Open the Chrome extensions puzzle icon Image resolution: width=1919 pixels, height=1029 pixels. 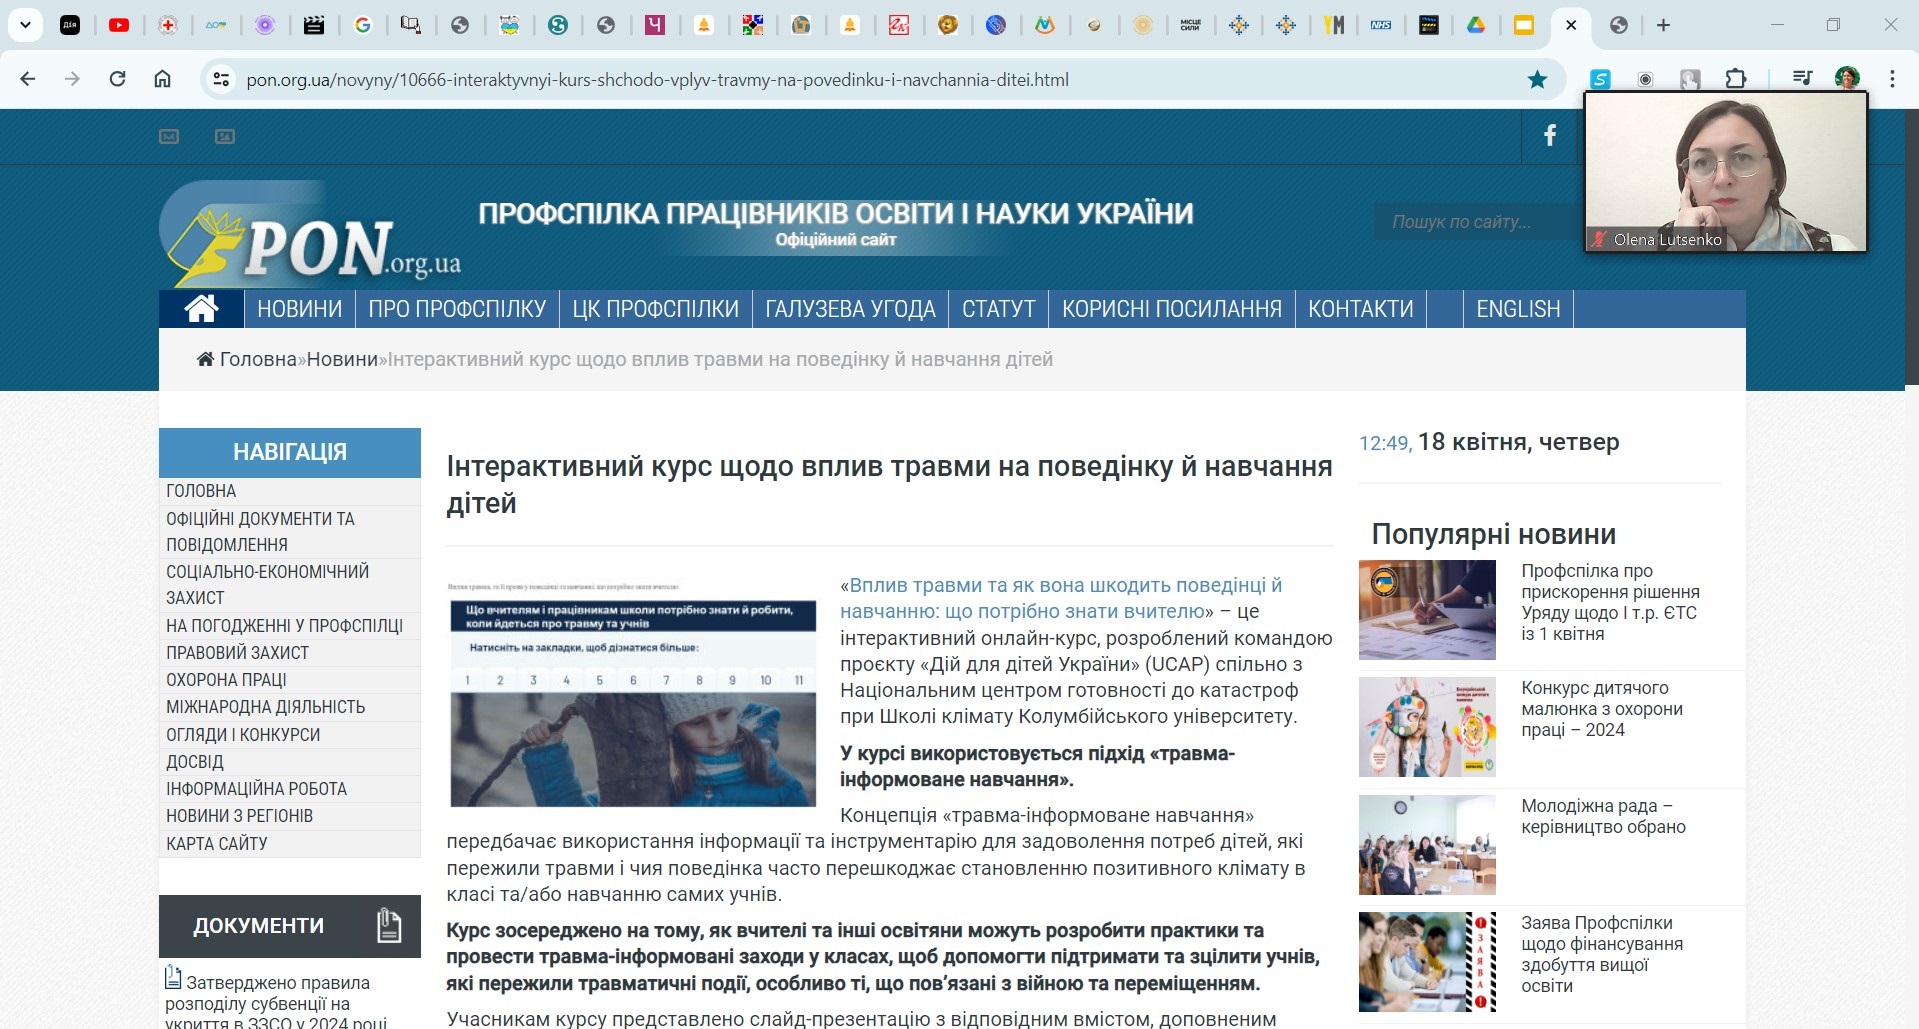tap(1736, 79)
